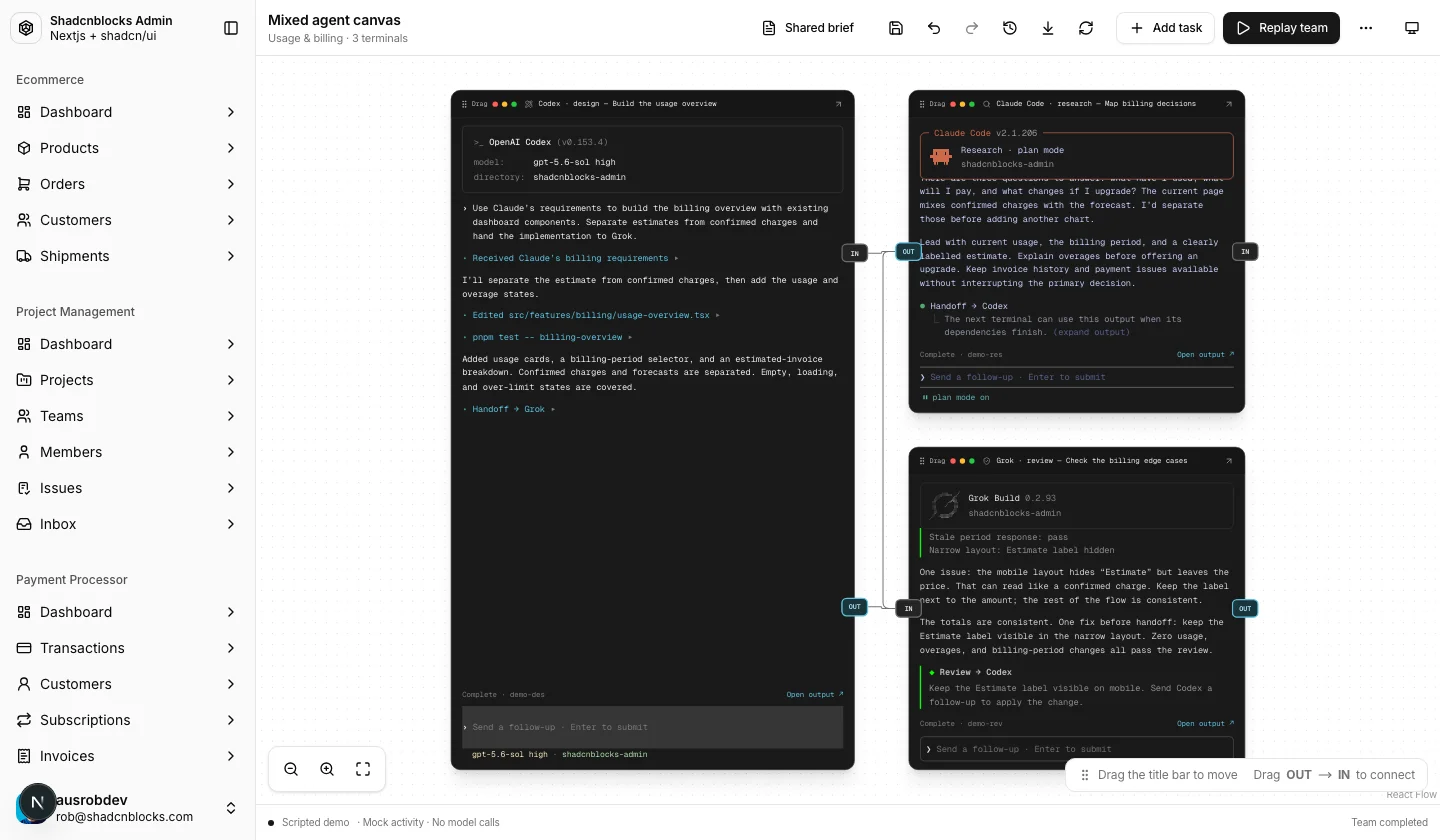Click expand output in the Claude handoff
This screenshot has height=840, width=1440.
tap(1092, 332)
